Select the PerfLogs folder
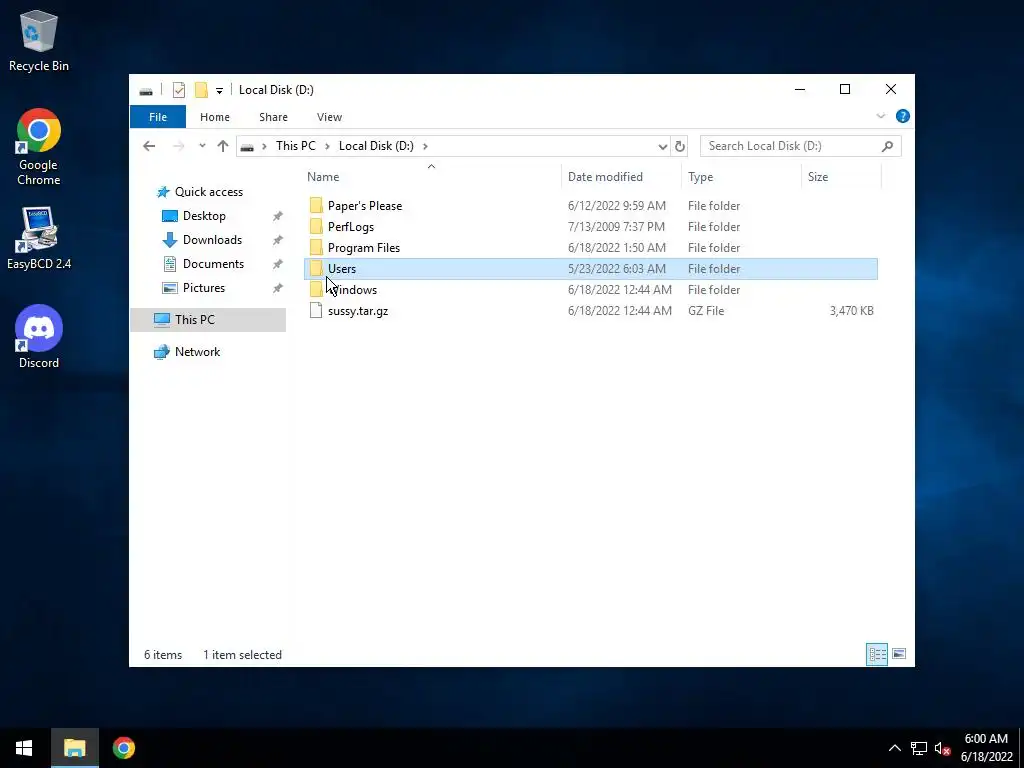 [x=591, y=227]
